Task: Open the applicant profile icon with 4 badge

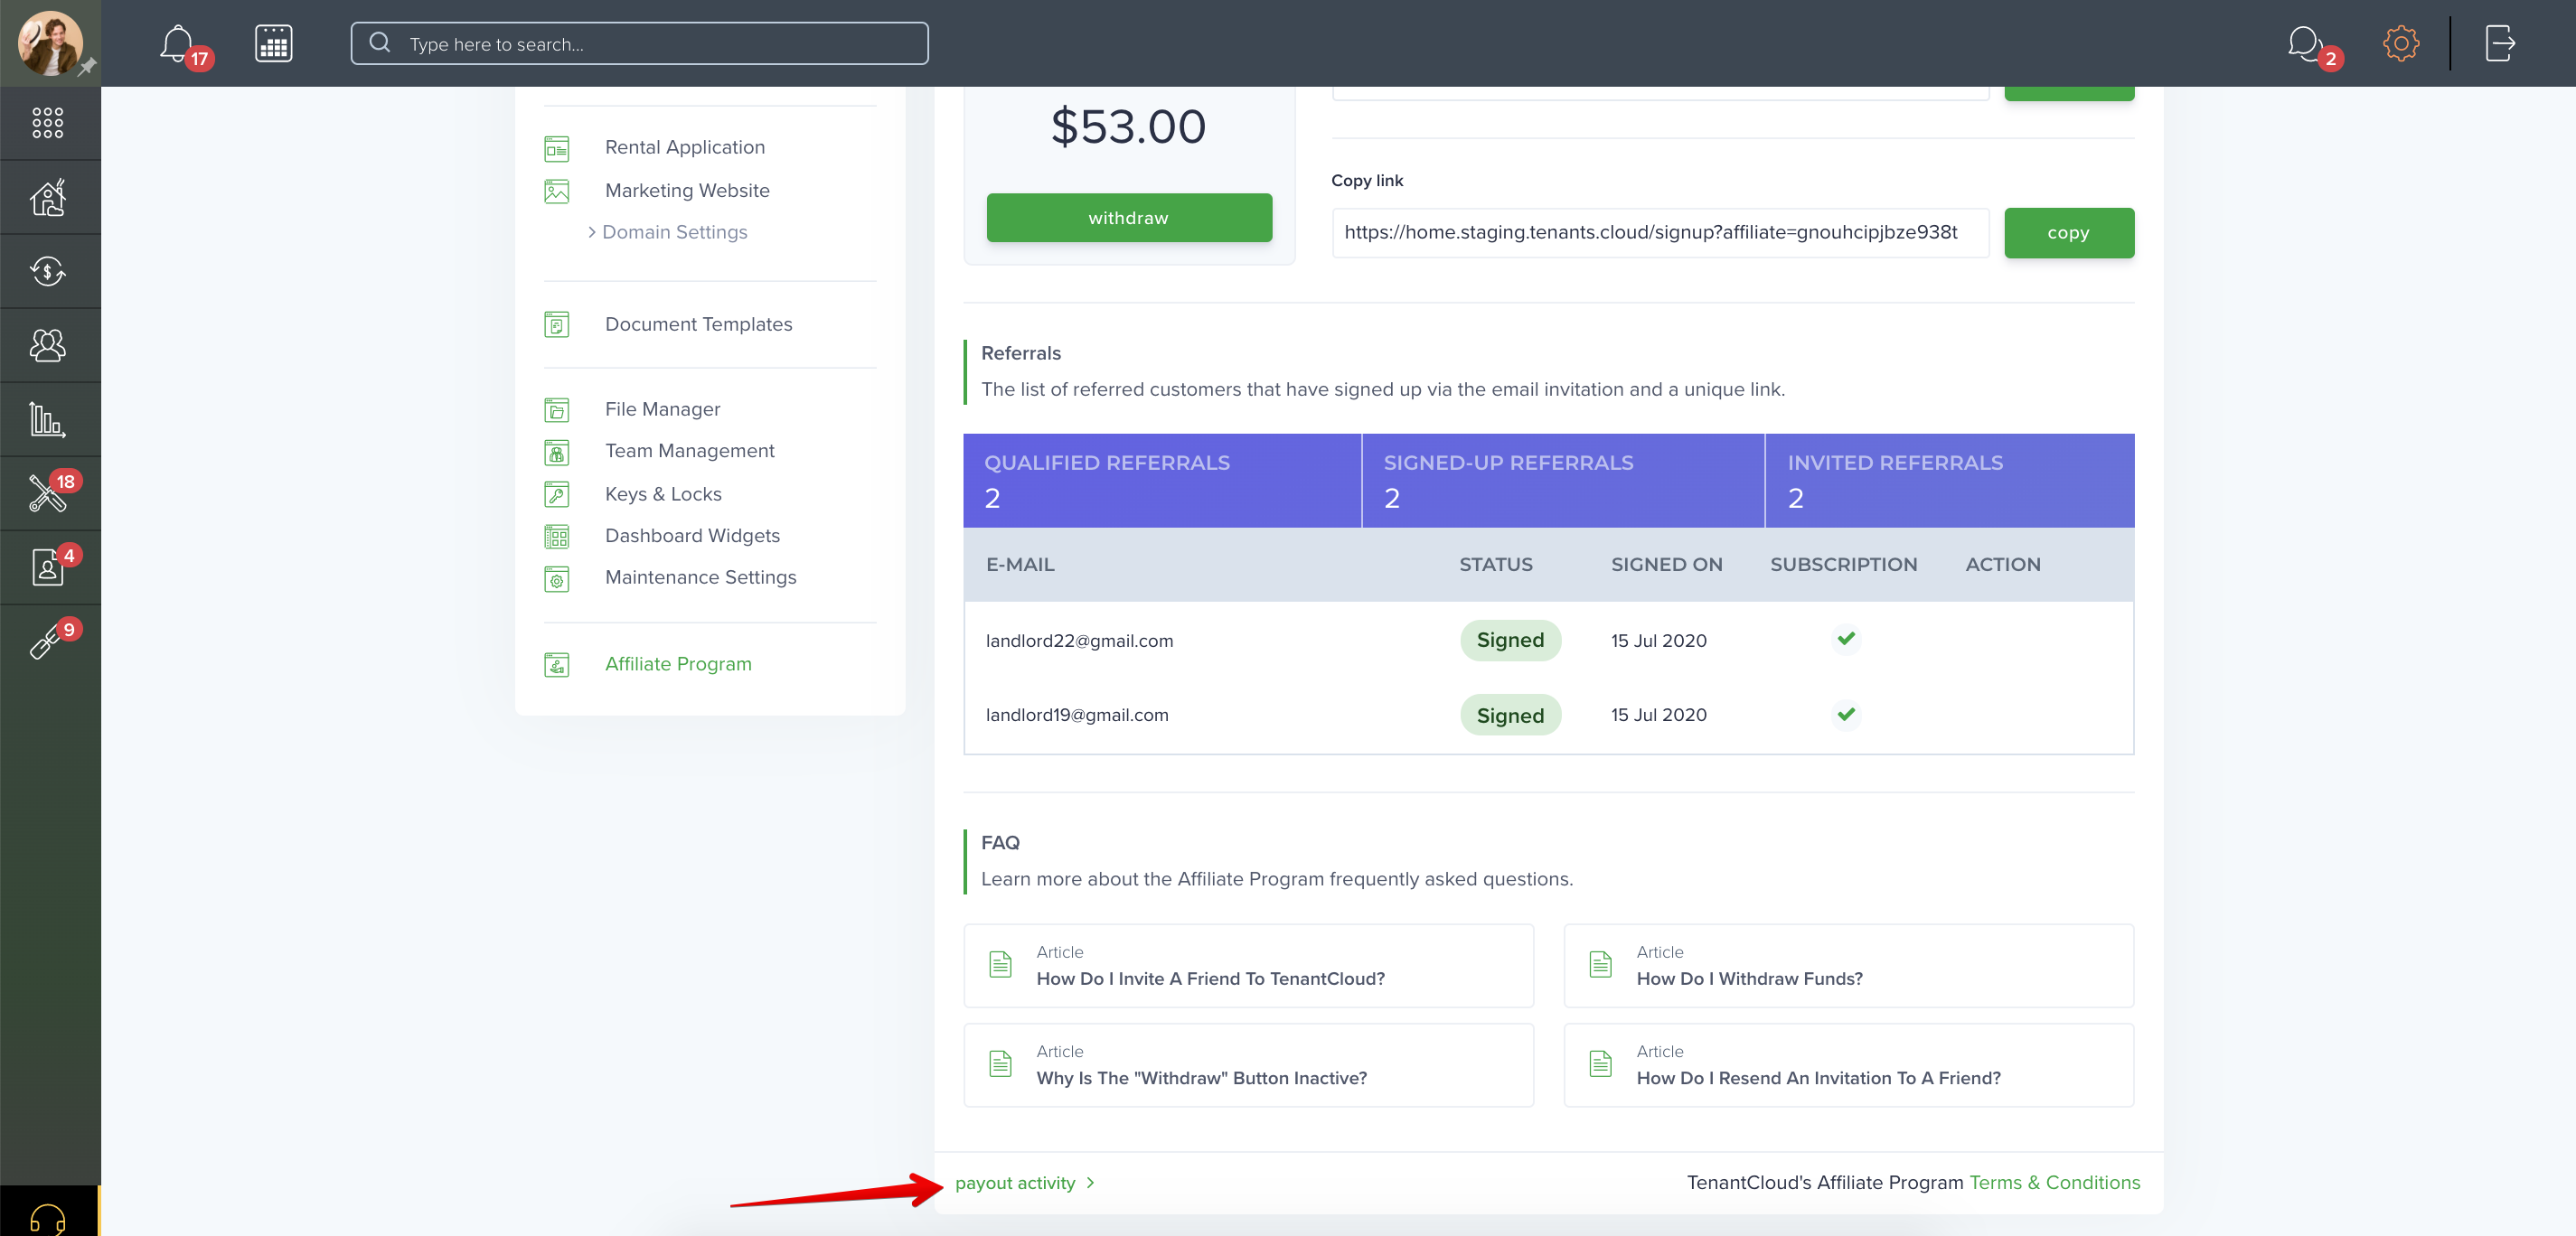Action: [x=48, y=567]
